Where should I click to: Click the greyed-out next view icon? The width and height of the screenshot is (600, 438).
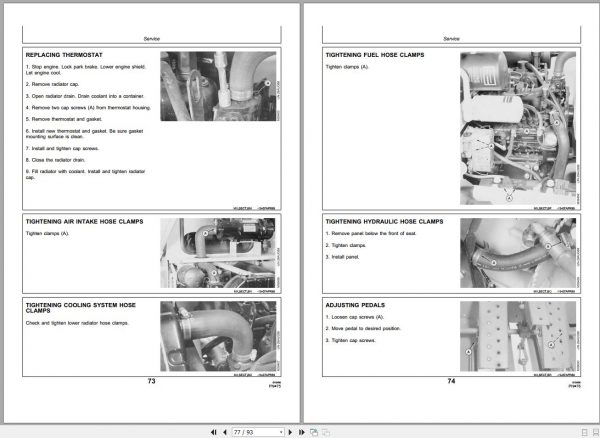[x=326, y=432]
